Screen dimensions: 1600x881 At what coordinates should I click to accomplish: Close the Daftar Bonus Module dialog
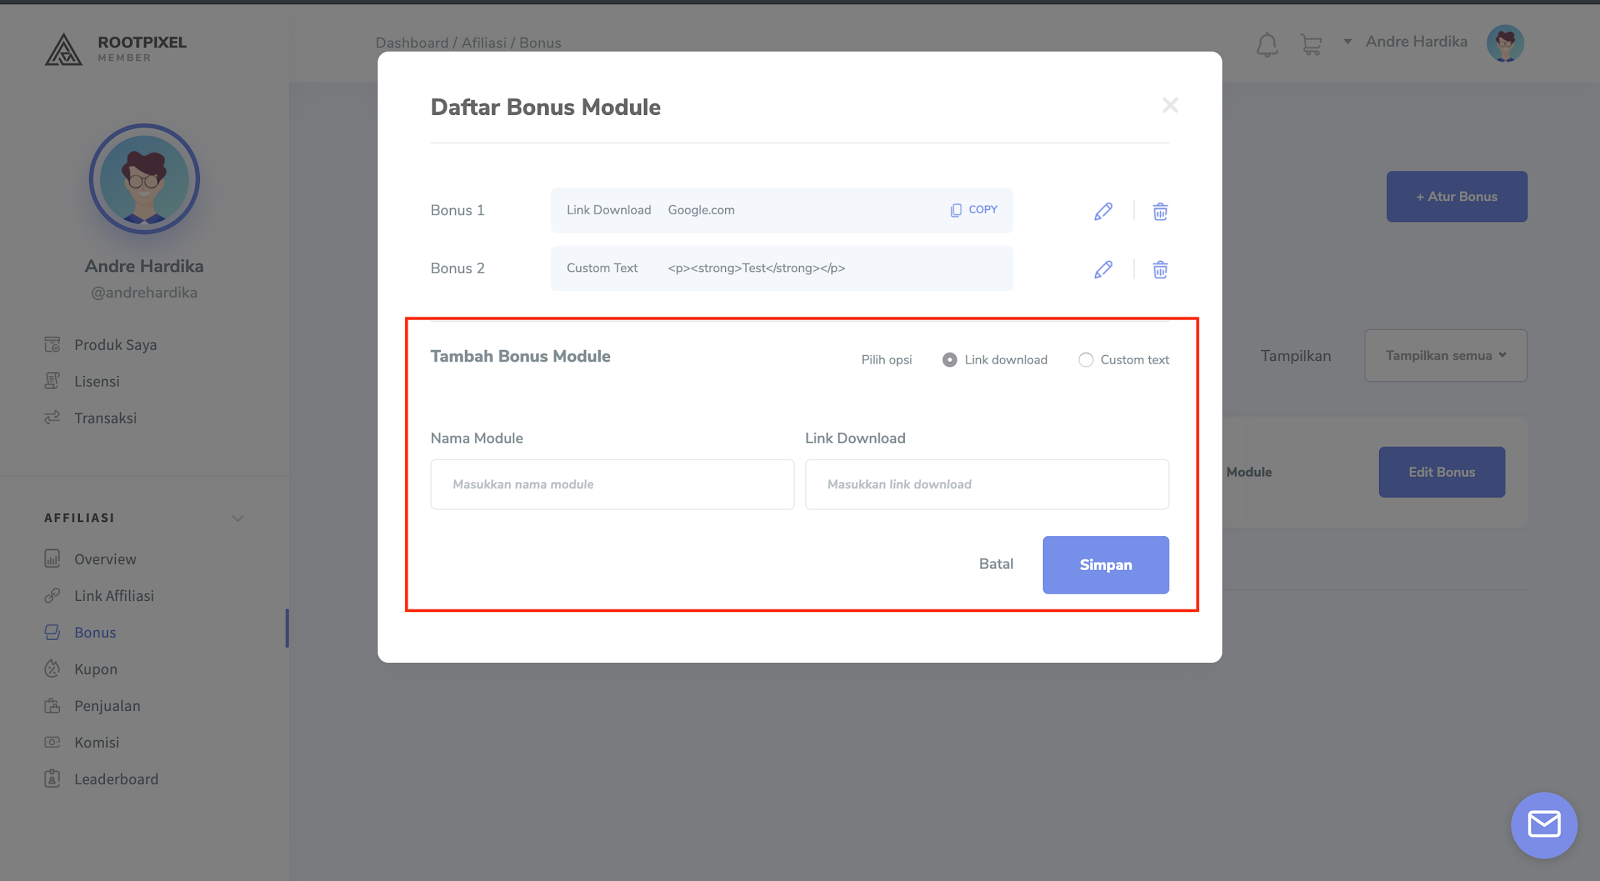tap(1170, 105)
